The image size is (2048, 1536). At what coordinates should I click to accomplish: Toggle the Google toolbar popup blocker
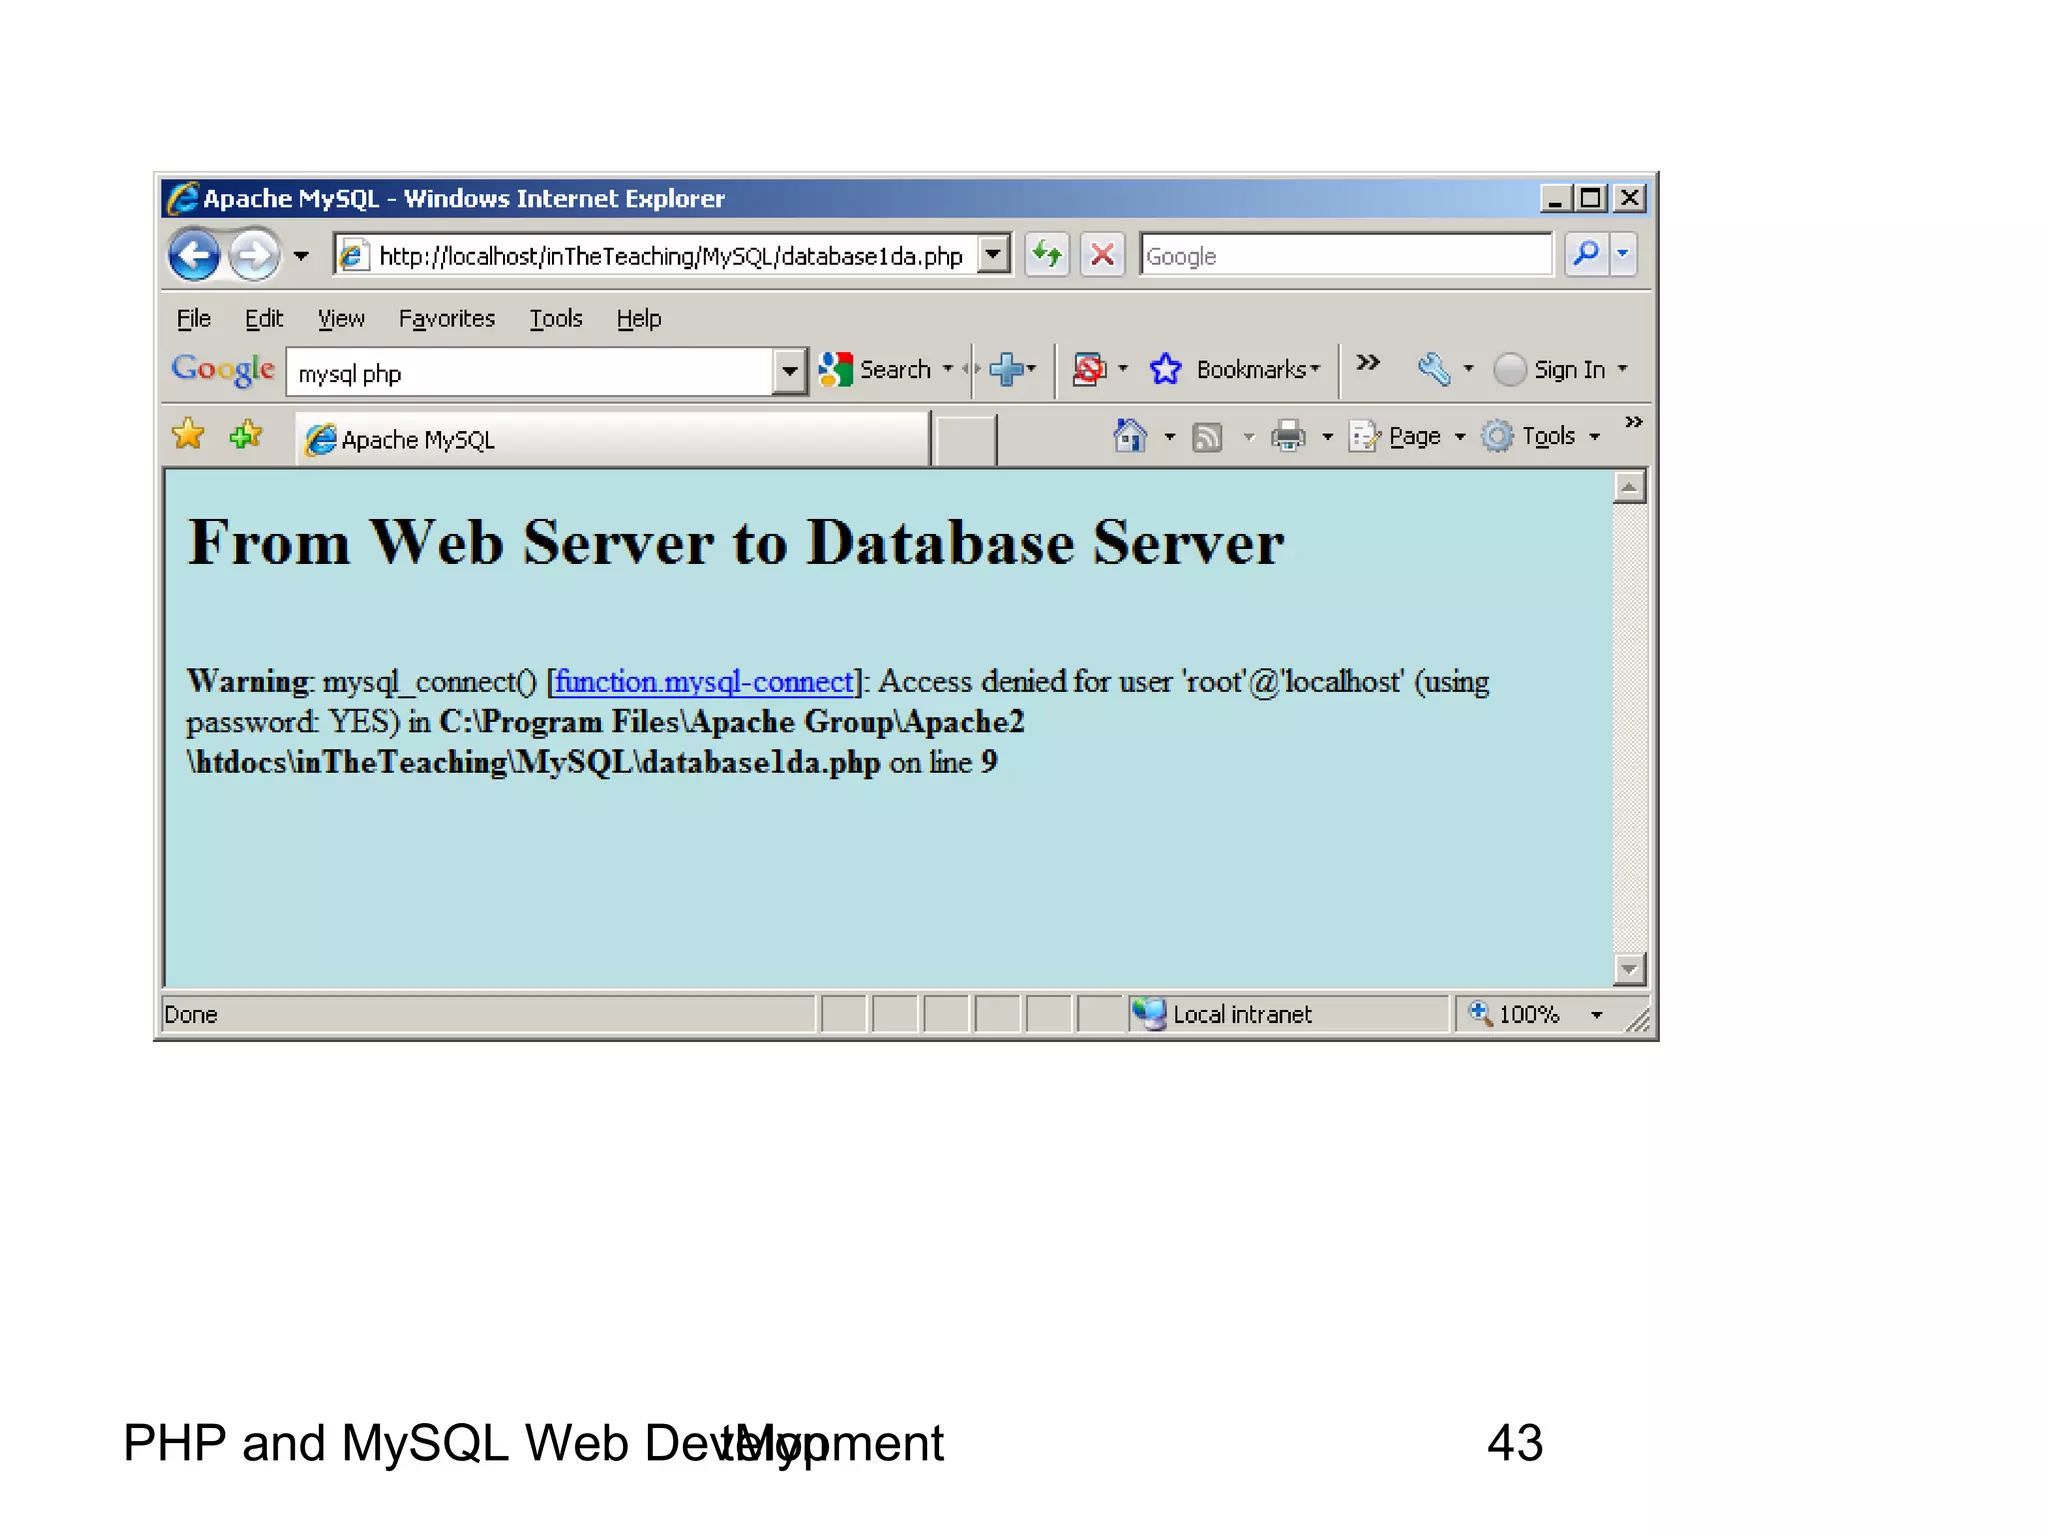pos(1089,369)
